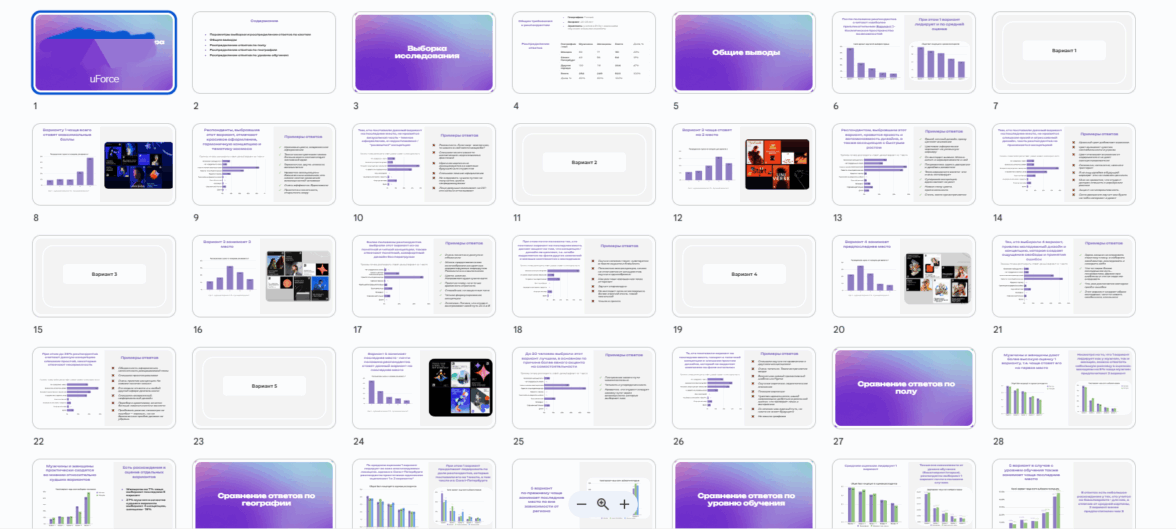Select slide 21 thumbnail

pyautogui.click(x=1064, y=276)
